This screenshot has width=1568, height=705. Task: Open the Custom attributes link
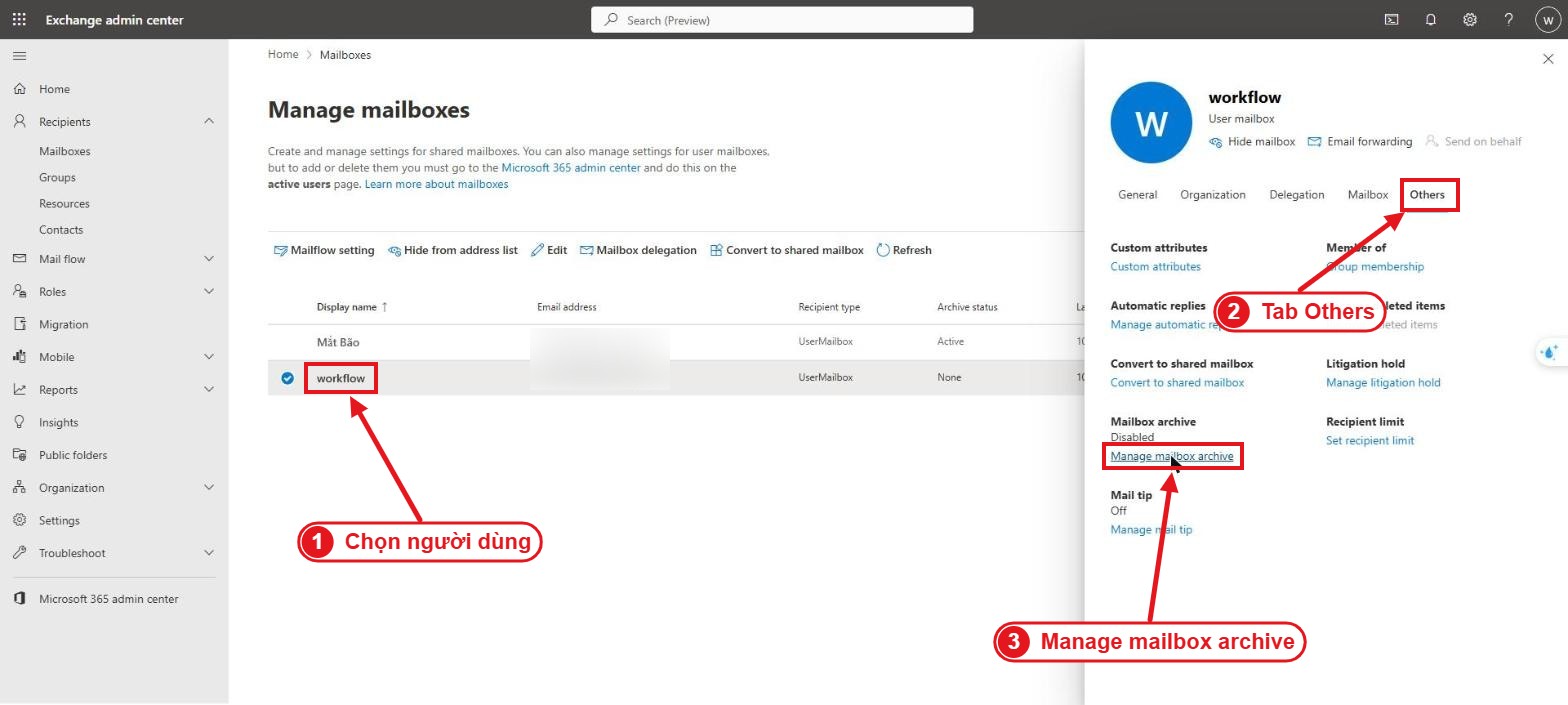pyautogui.click(x=1156, y=267)
